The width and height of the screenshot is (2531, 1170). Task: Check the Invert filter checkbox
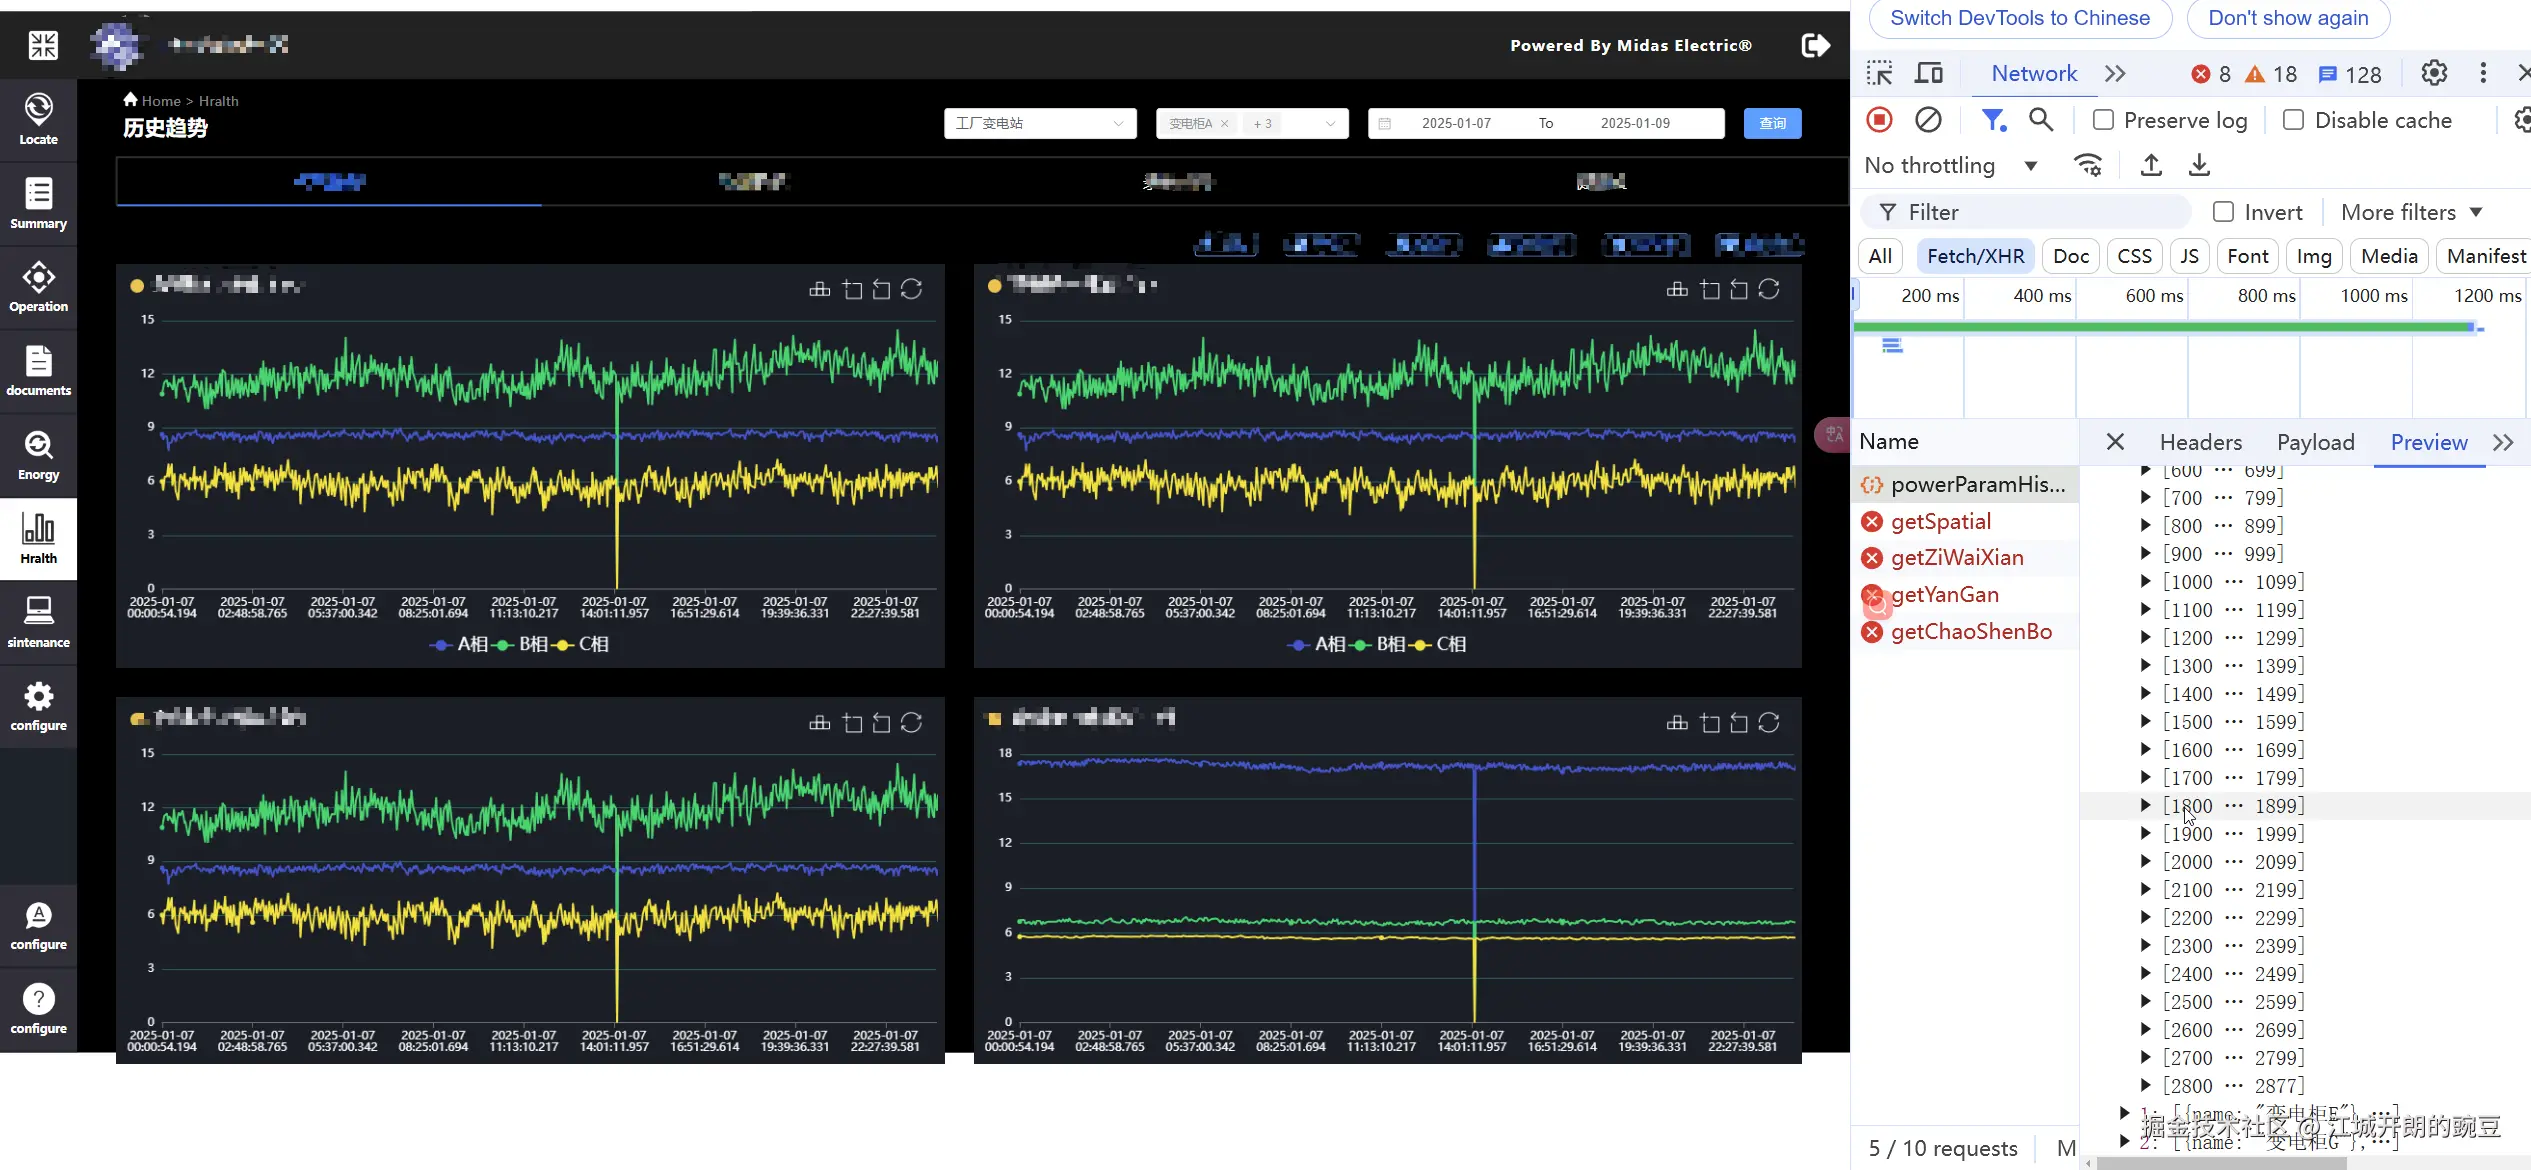2223,212
